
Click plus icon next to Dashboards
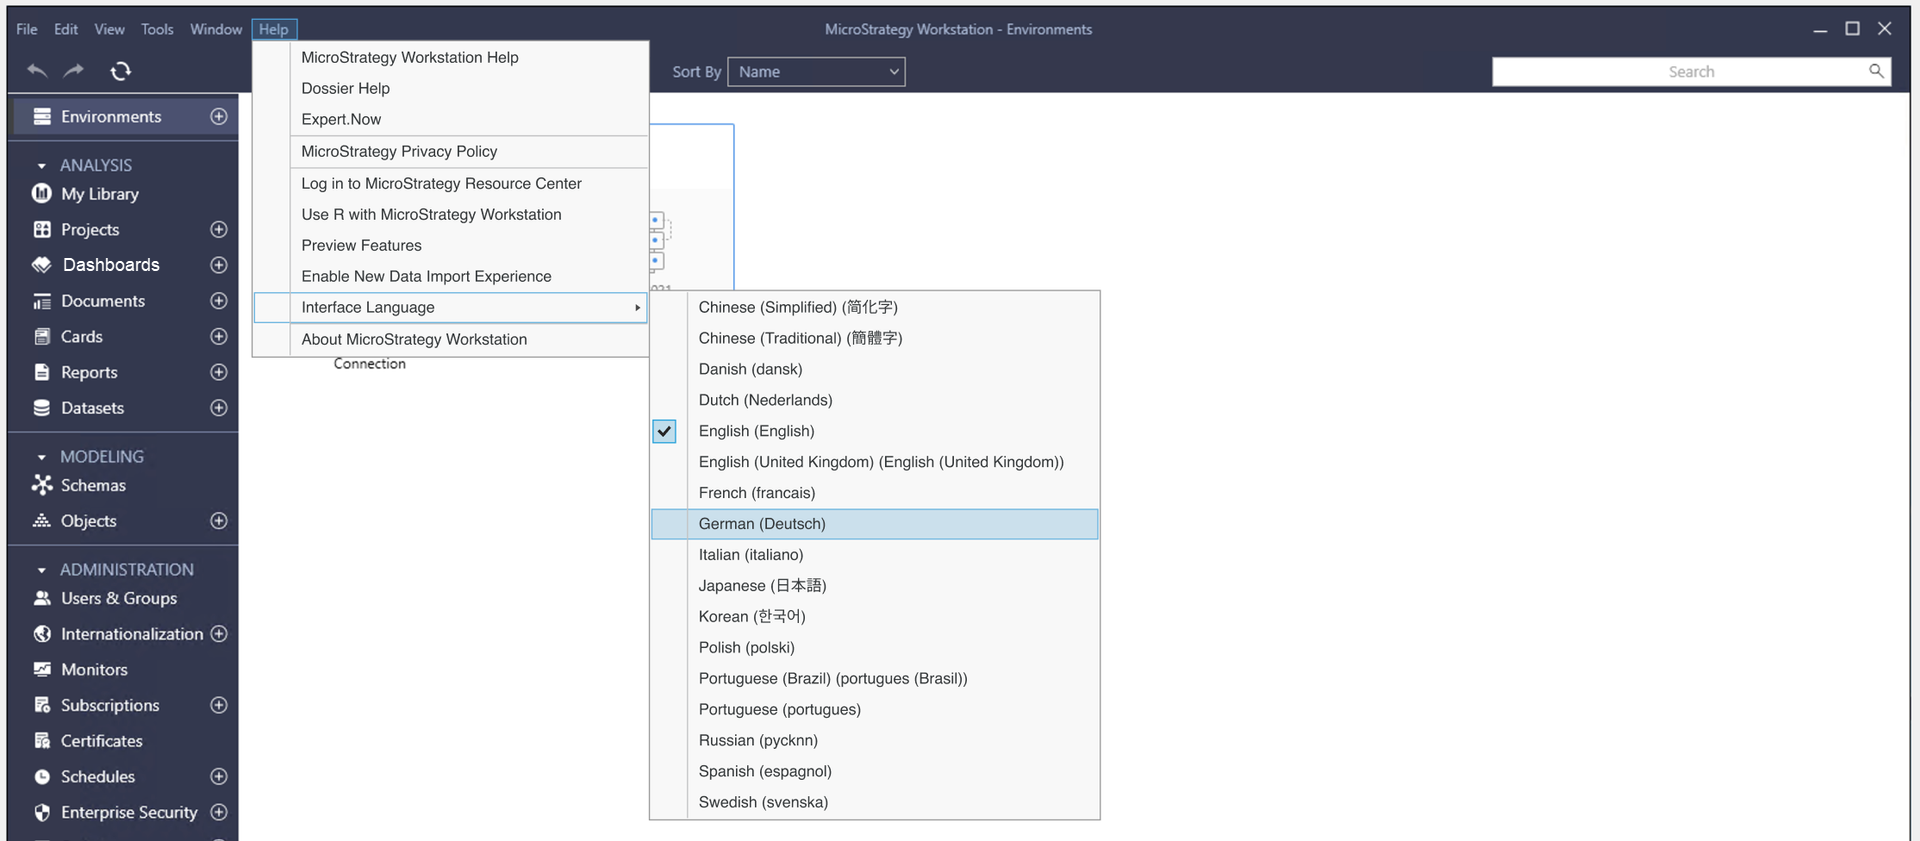point(219,265)
